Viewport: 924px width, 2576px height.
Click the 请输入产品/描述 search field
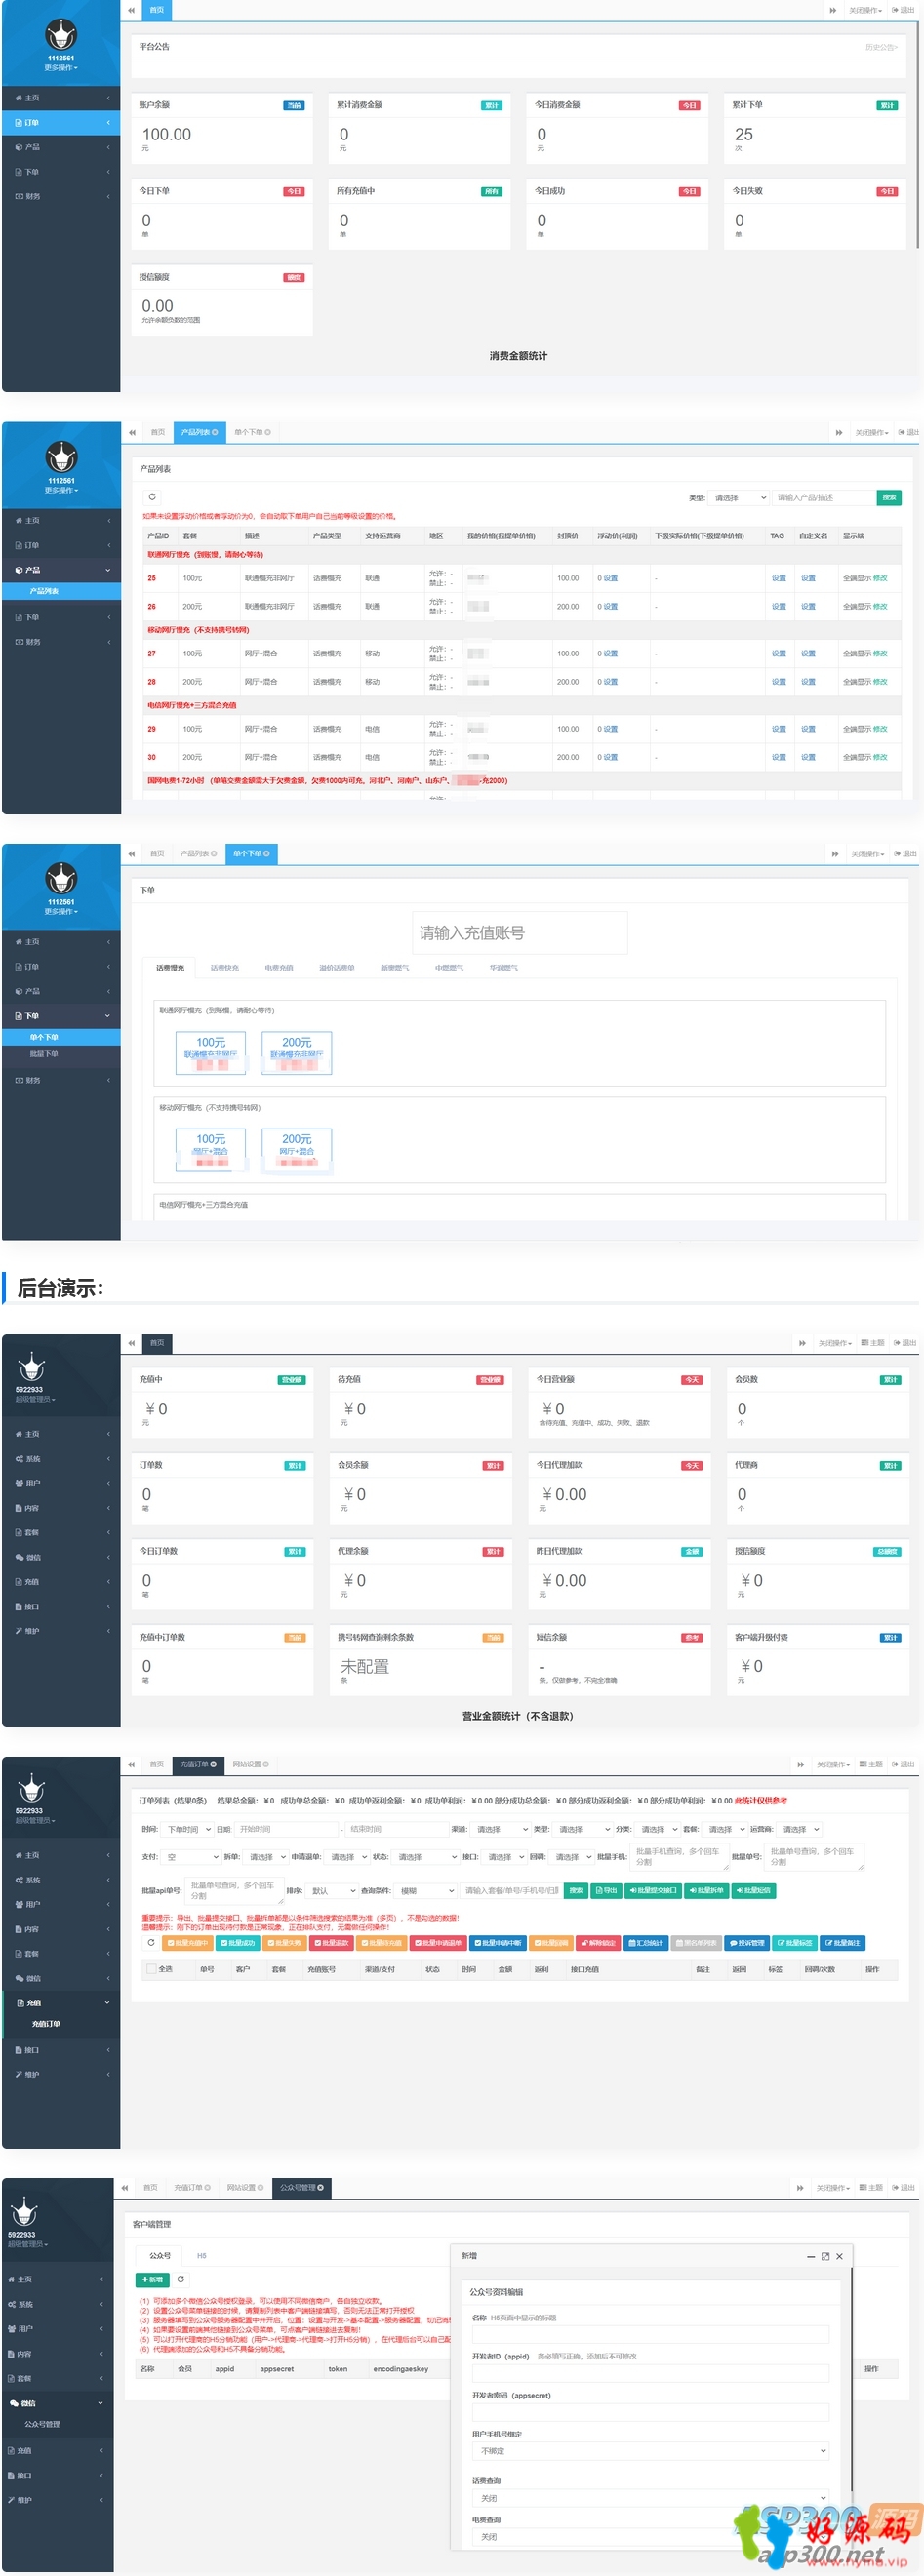click(823, 497)
